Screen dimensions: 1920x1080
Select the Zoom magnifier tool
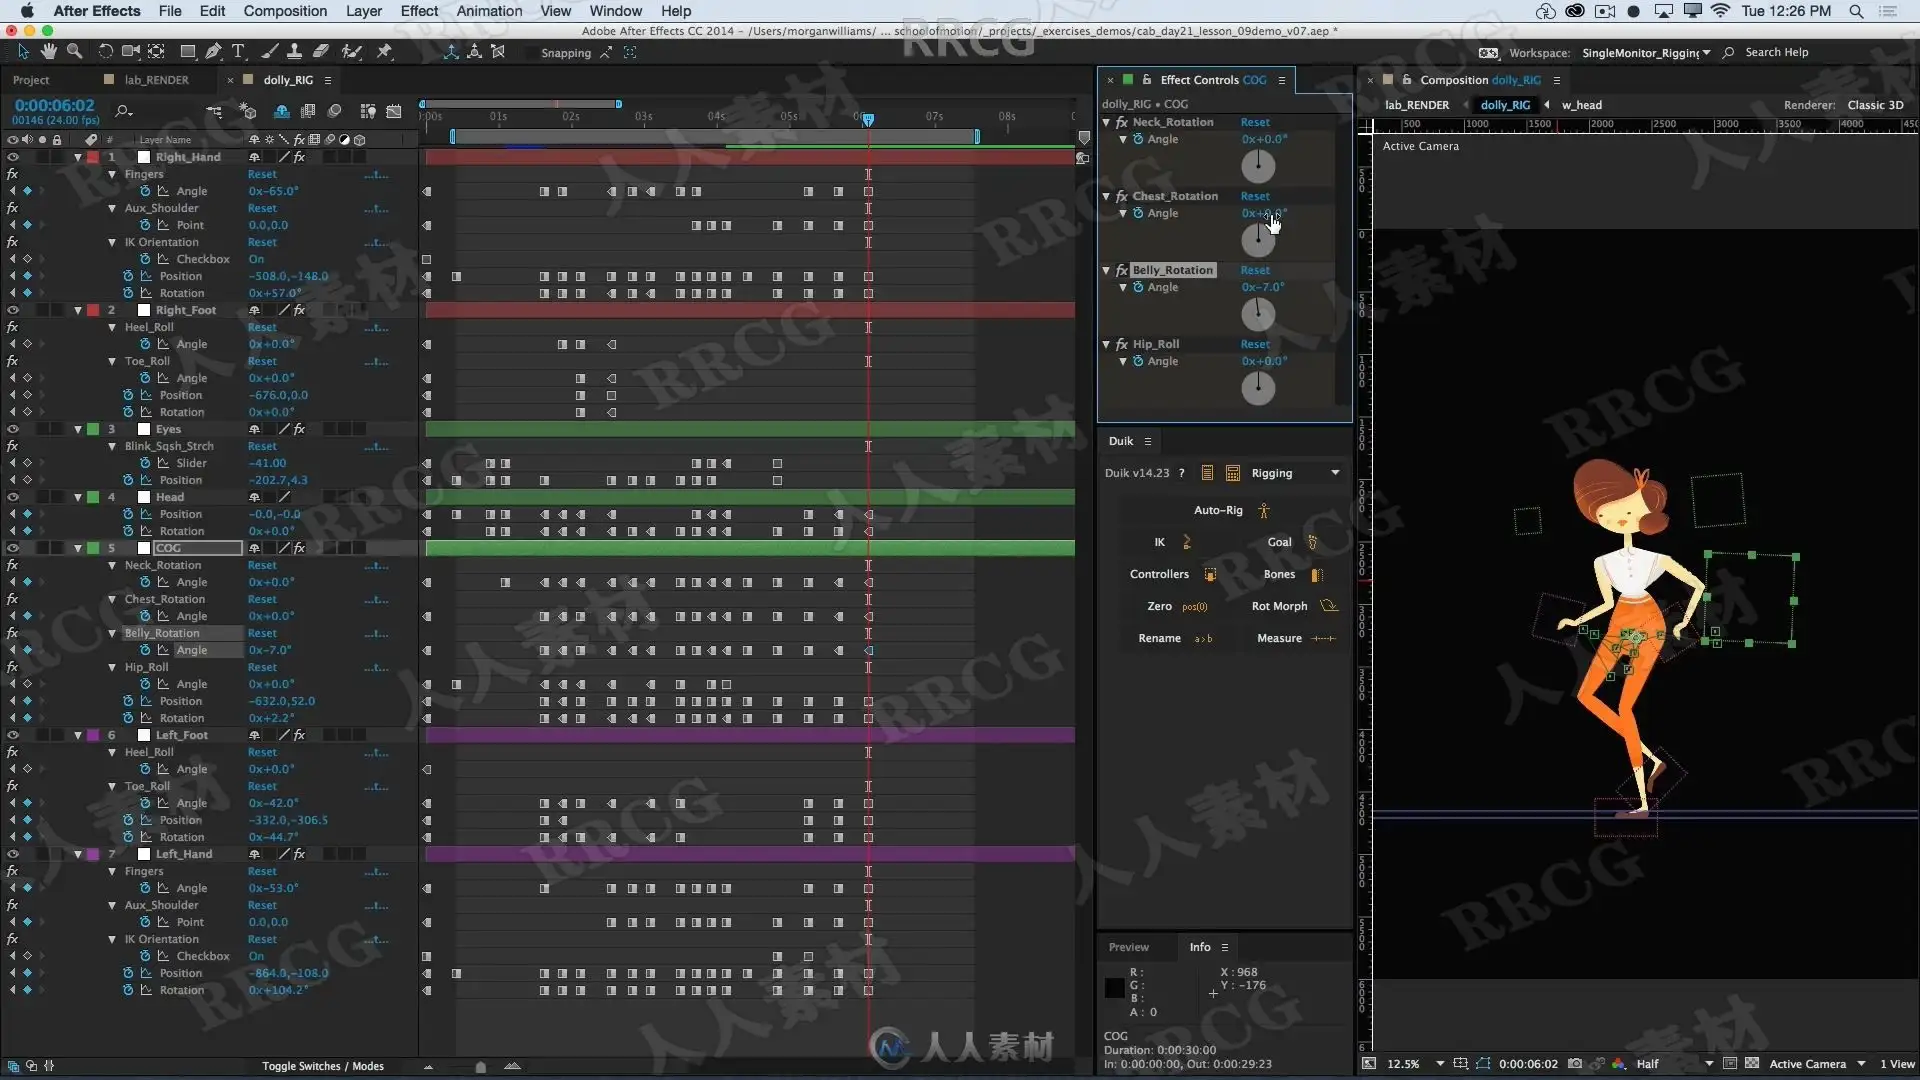pyautogui.click(x=74, y=52)
